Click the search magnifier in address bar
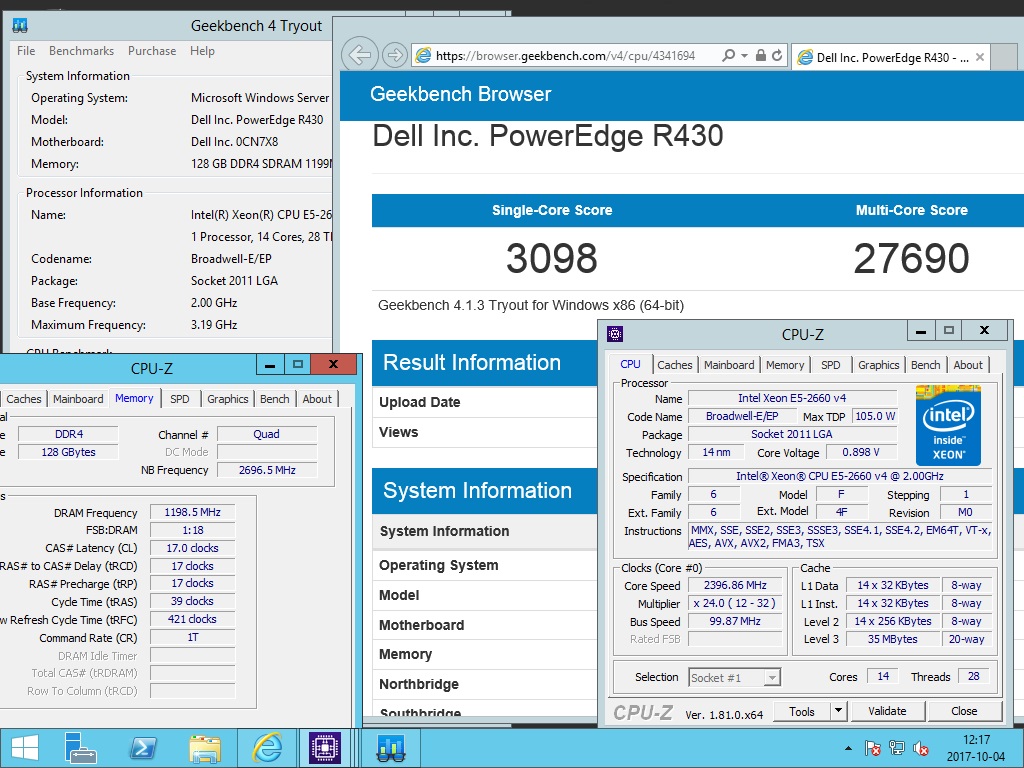The width and height of the screenshot is (1024, 768). [x=728, y=56]
